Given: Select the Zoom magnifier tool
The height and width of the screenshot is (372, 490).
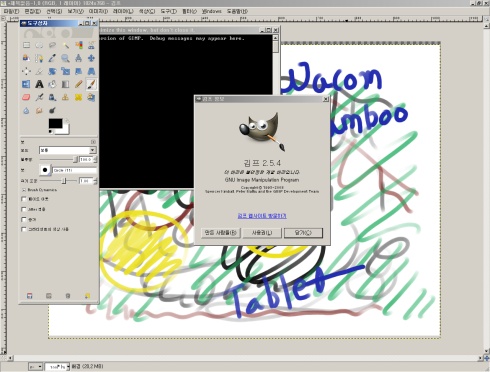Looking at the screenshot, I should coord(65,58).
